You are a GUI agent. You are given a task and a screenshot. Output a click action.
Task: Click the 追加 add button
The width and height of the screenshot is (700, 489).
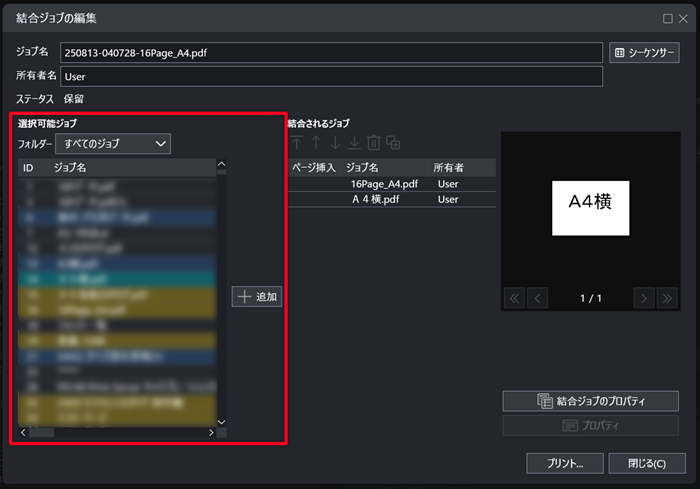click(x=257, y=297)
